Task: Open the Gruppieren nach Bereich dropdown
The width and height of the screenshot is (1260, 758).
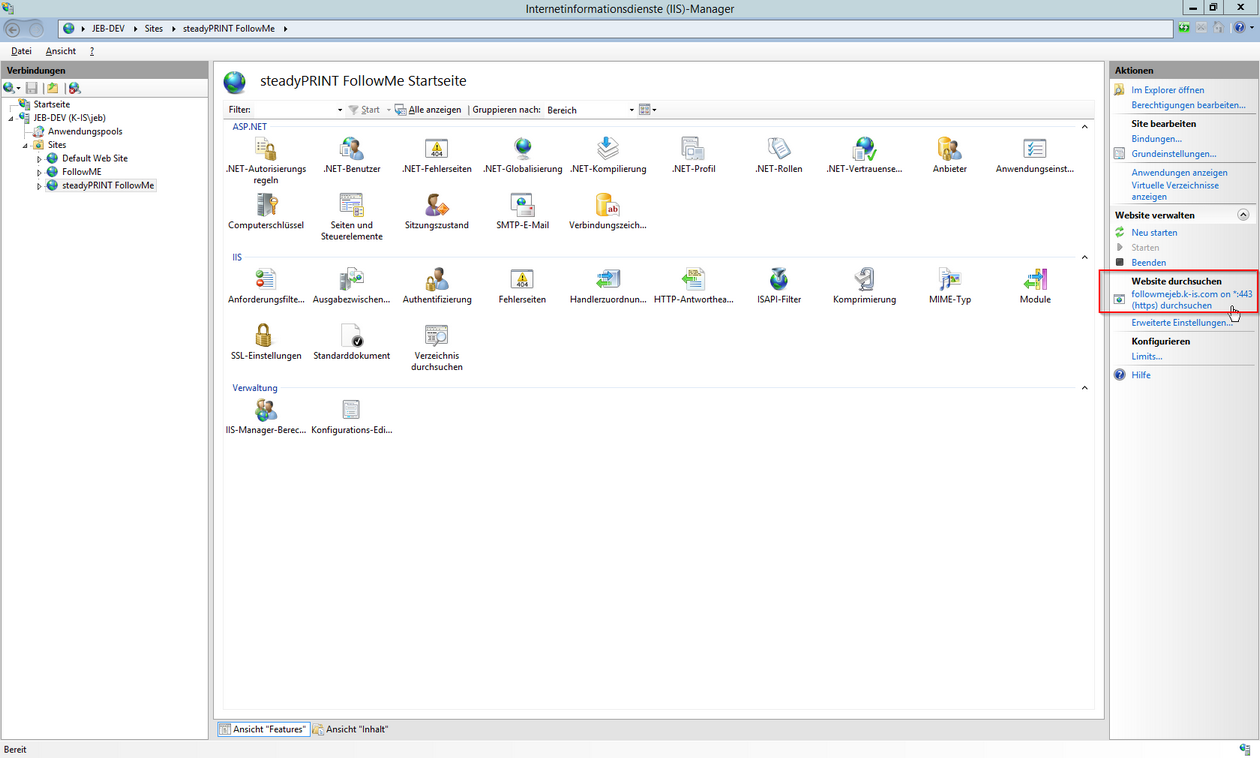Action: point(590,110)
